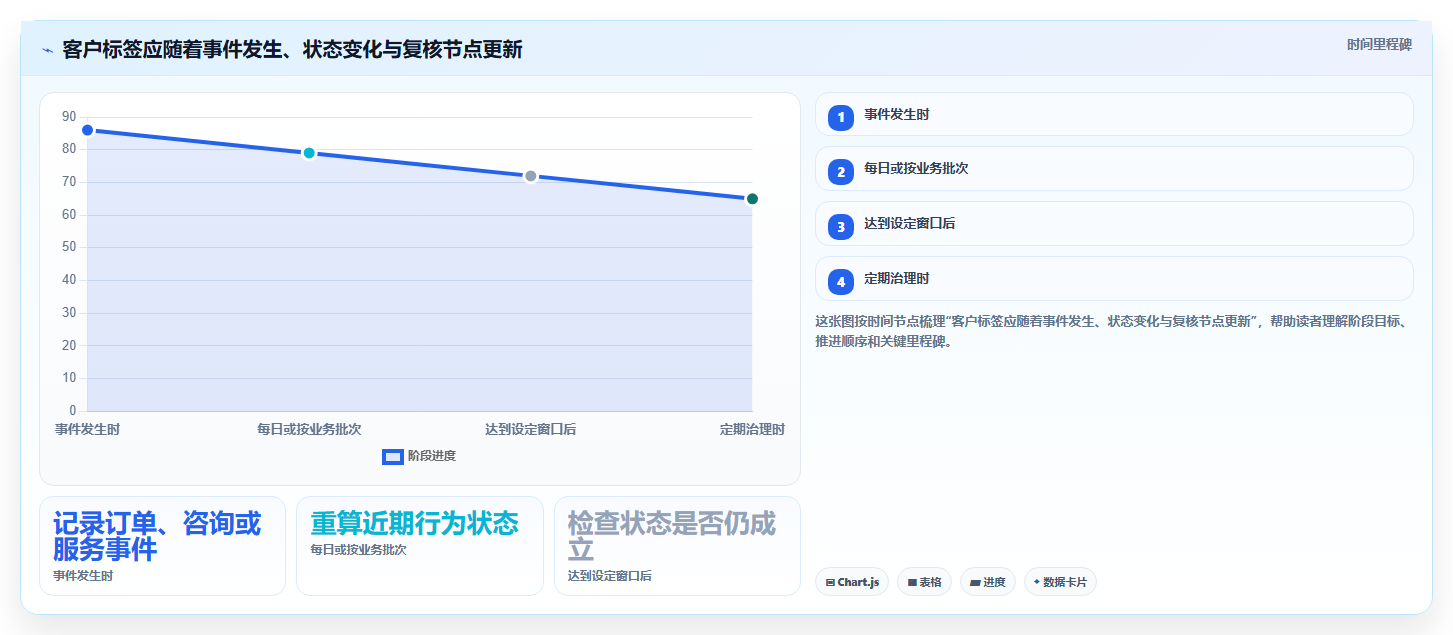Click the Chart.js tag chip
Image resolution: width=1453 pixels, height=635 pixels.
coord(852,582)
